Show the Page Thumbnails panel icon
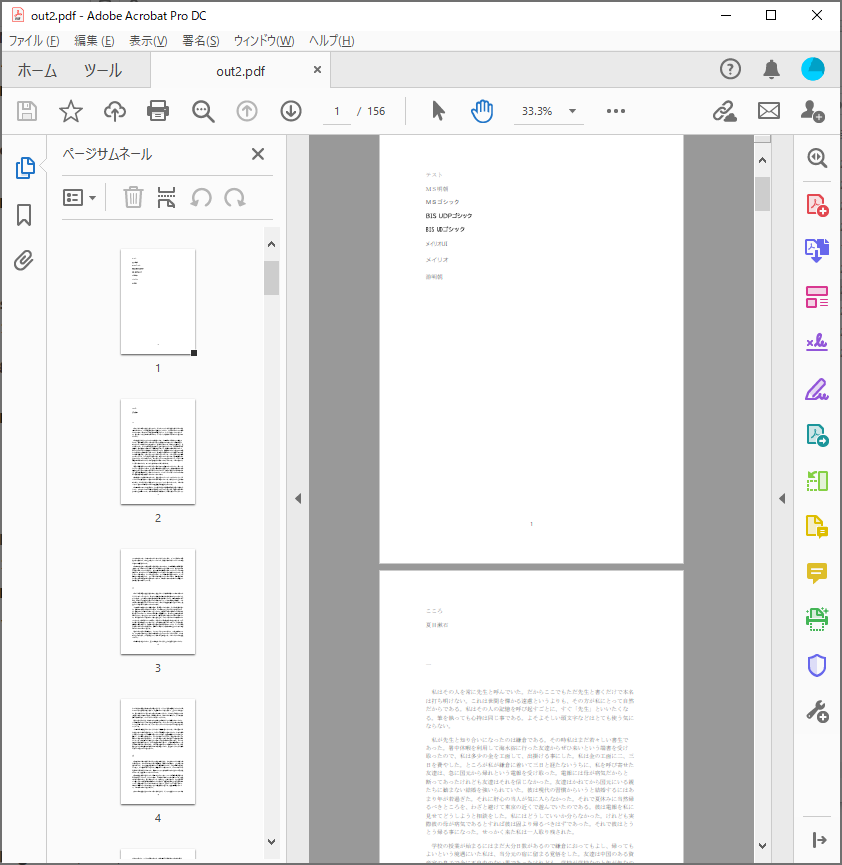Screen dimensions: 842x865 (25, 168)
